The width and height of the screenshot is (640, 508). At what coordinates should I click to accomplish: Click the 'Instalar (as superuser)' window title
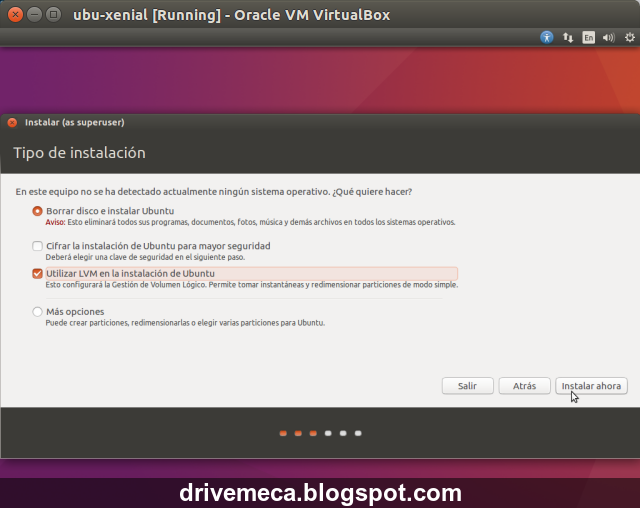(x=75, y=122)
